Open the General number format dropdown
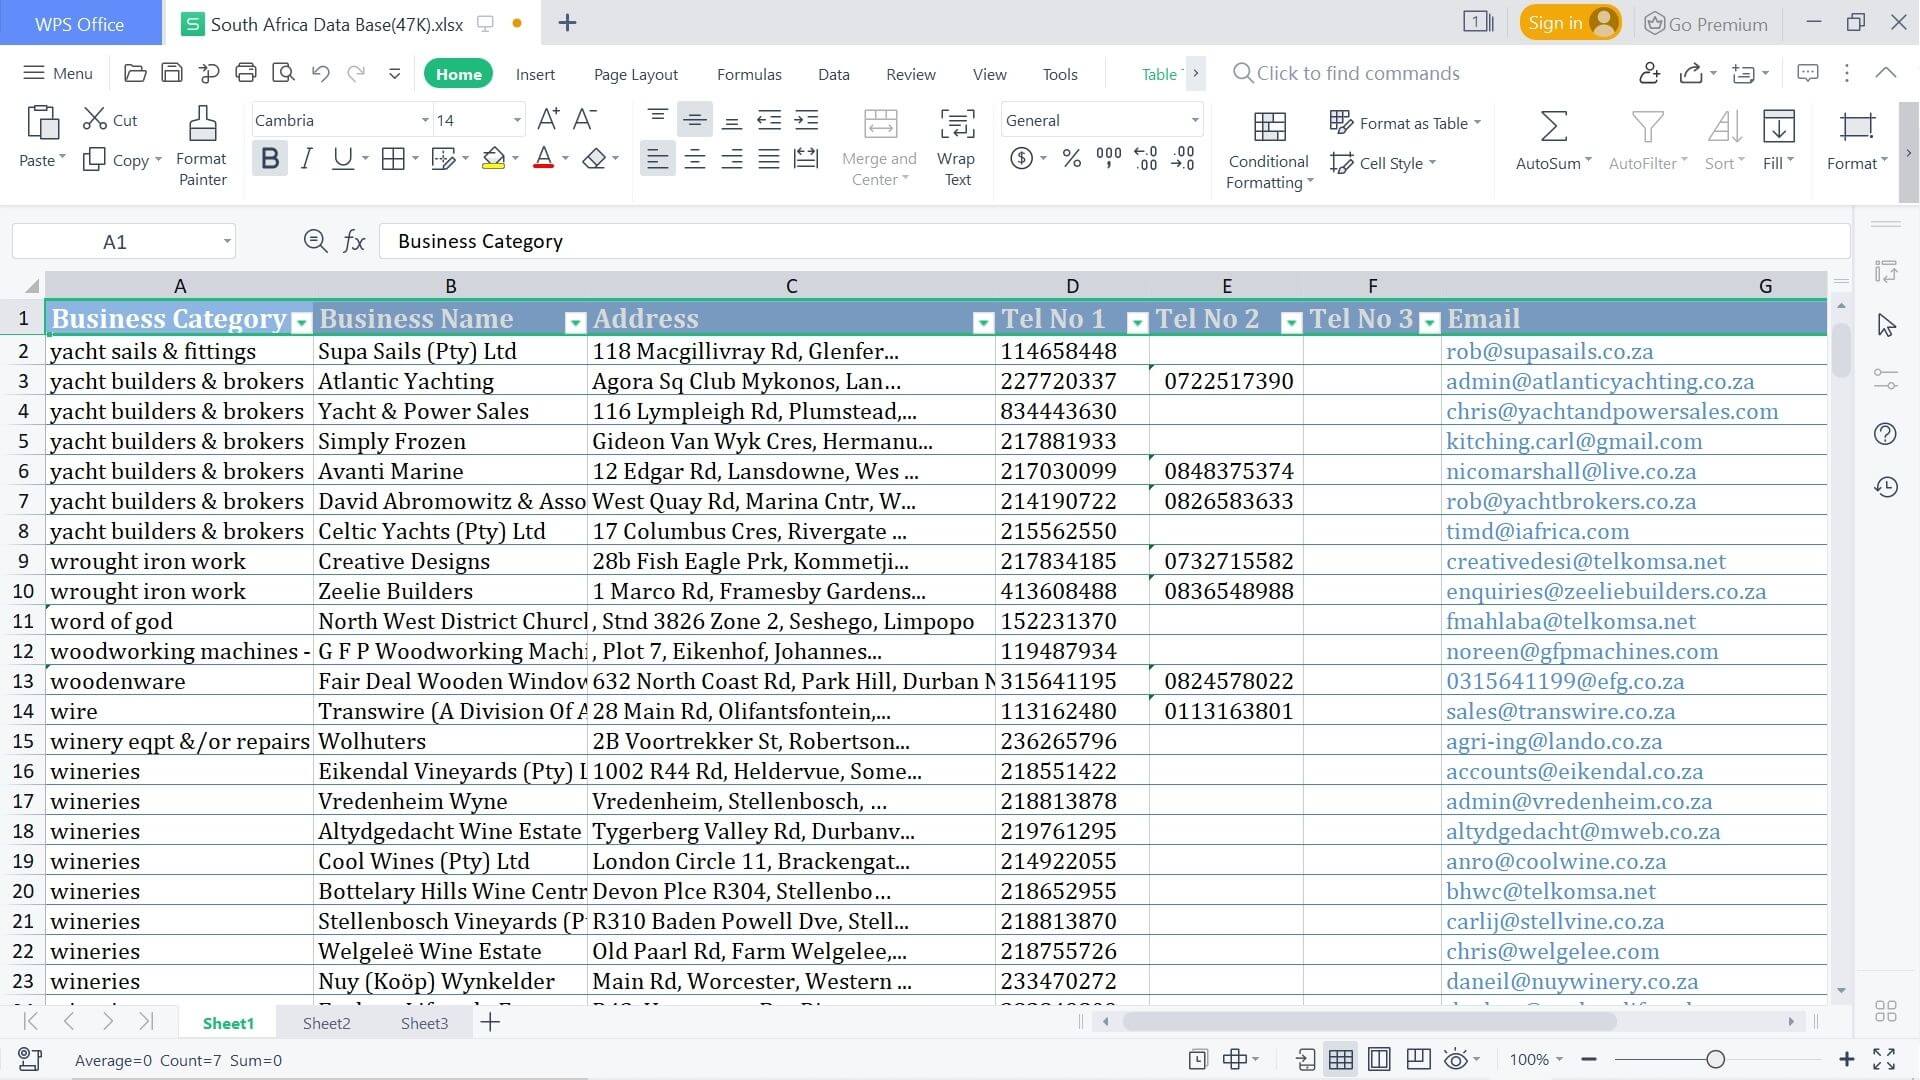Image resolution: width=1920 pixels, height=1080 pixels. pyautogui.click(x=1194, y=120)
